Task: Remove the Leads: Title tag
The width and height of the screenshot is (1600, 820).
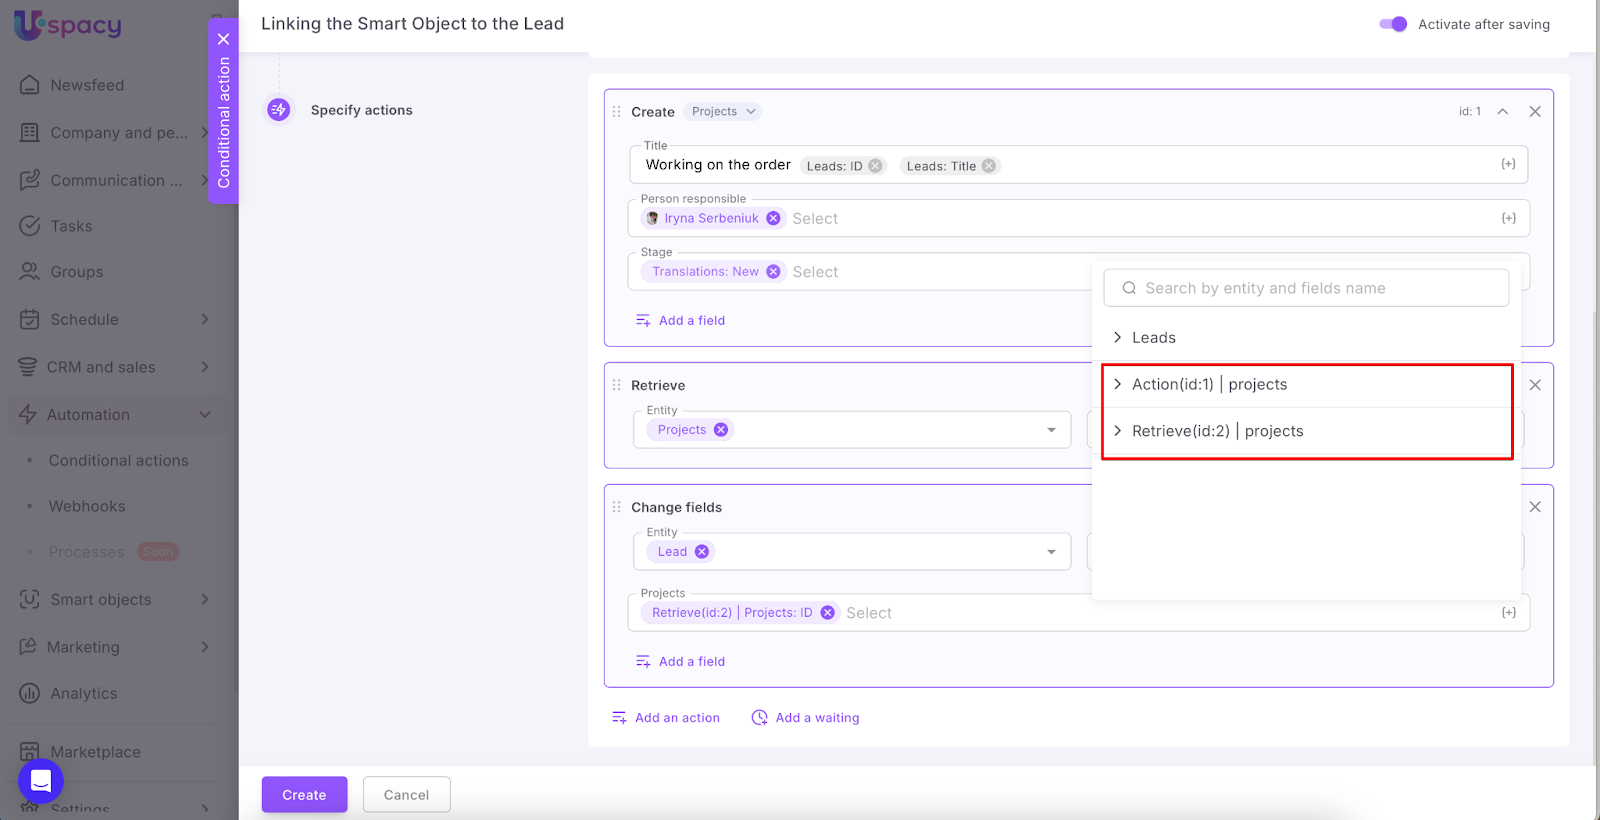Action: click(989, 166)
